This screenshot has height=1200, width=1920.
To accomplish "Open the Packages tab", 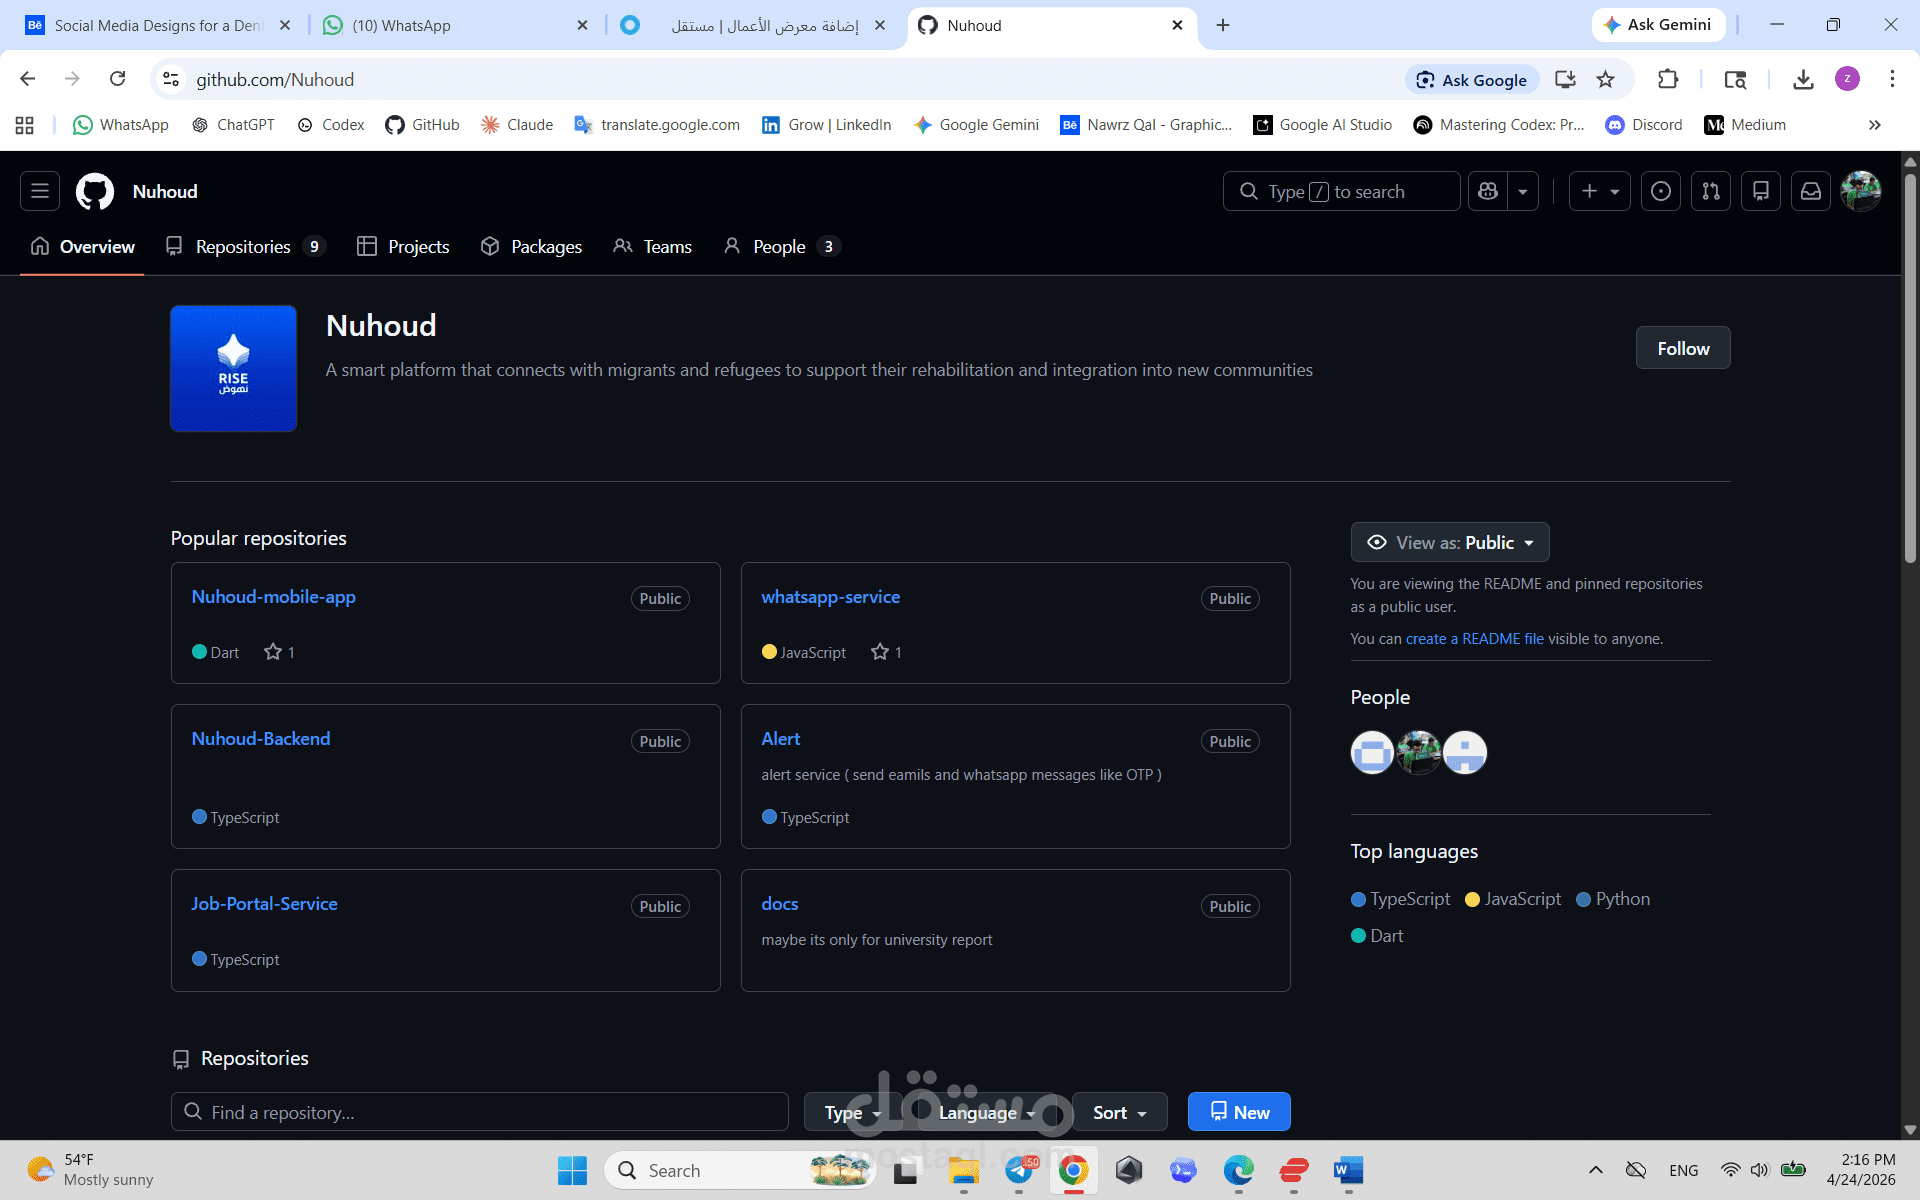I will [x=531, y=247].
